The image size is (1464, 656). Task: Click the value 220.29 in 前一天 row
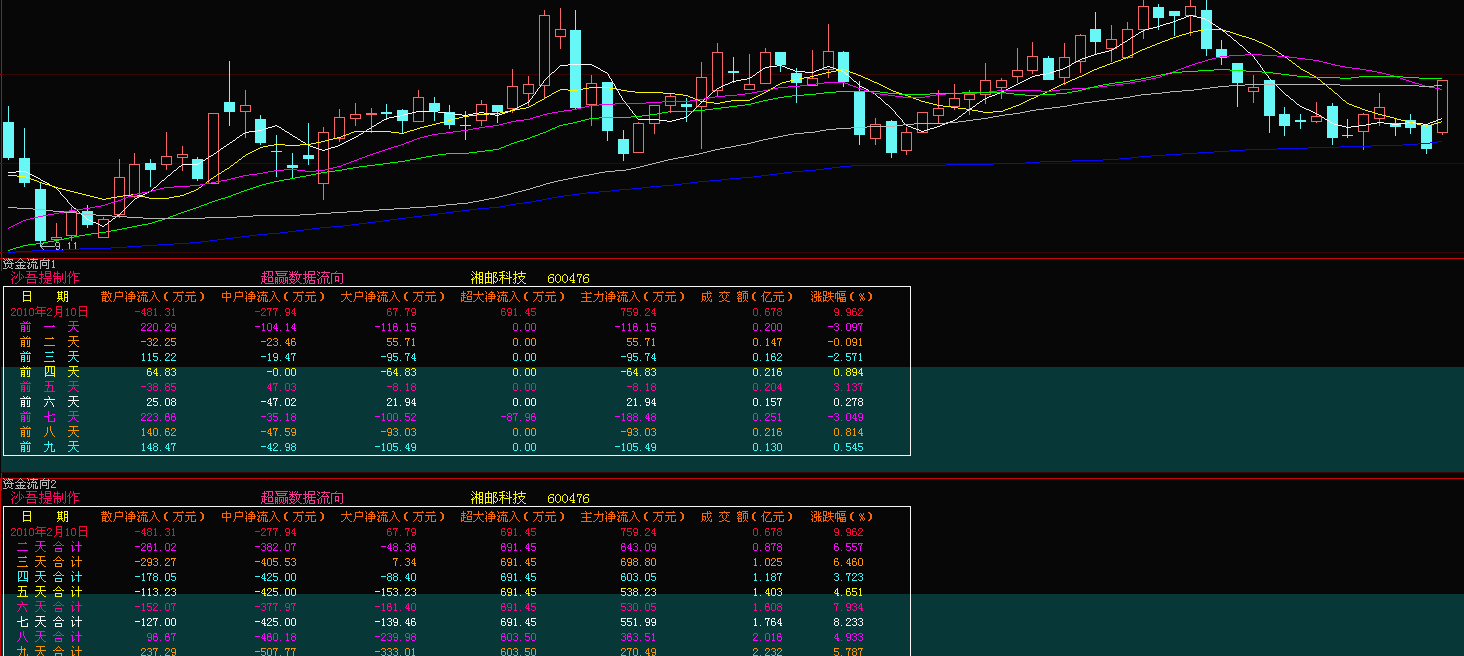coord(159,327)
